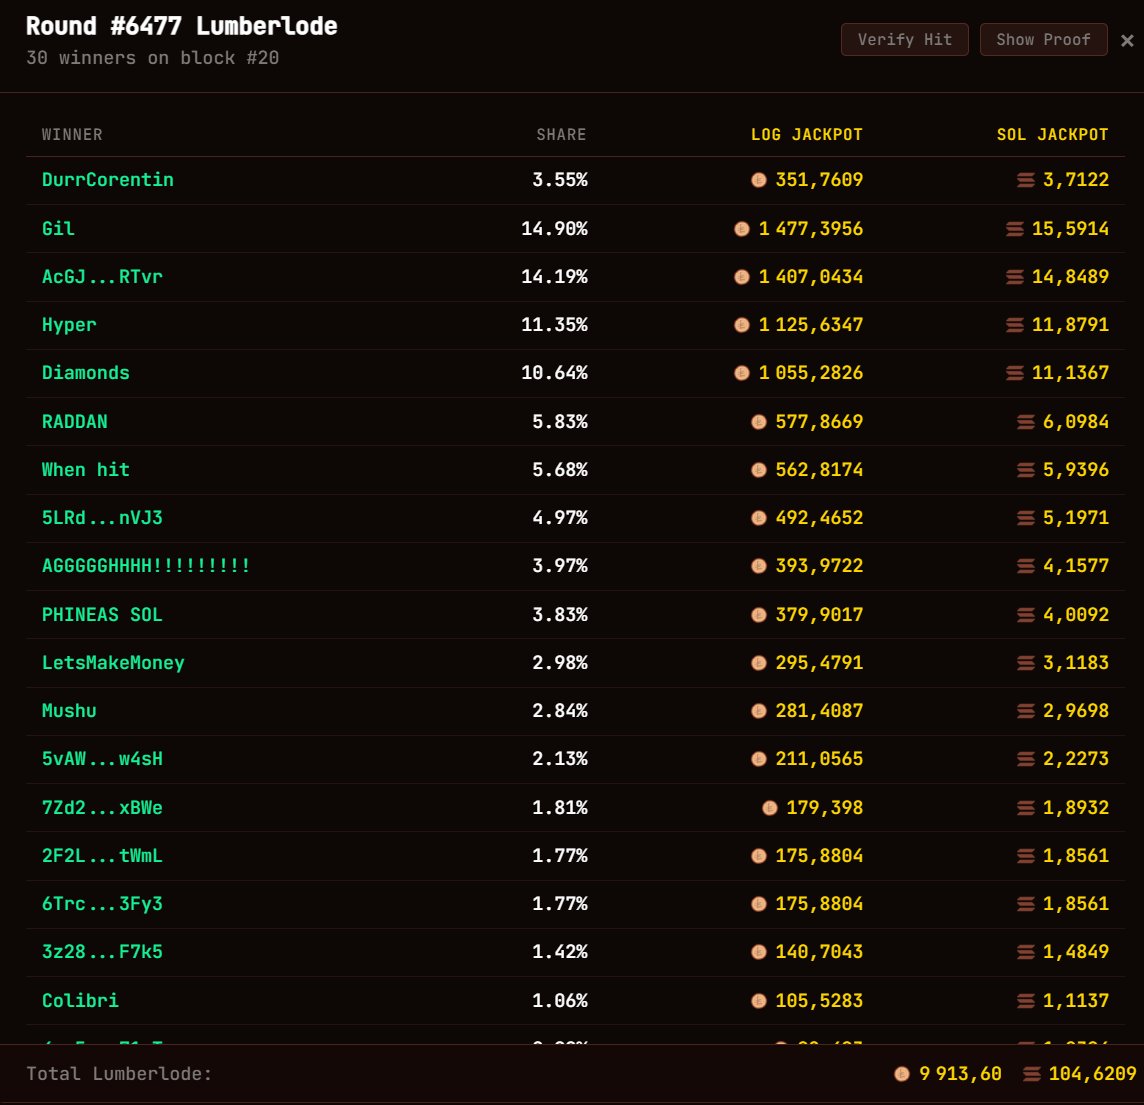The height and width of the screenshot is (1105, 1144).
Task: Click the 295,4791 LOG jackpot value
Action: [819, 663]
